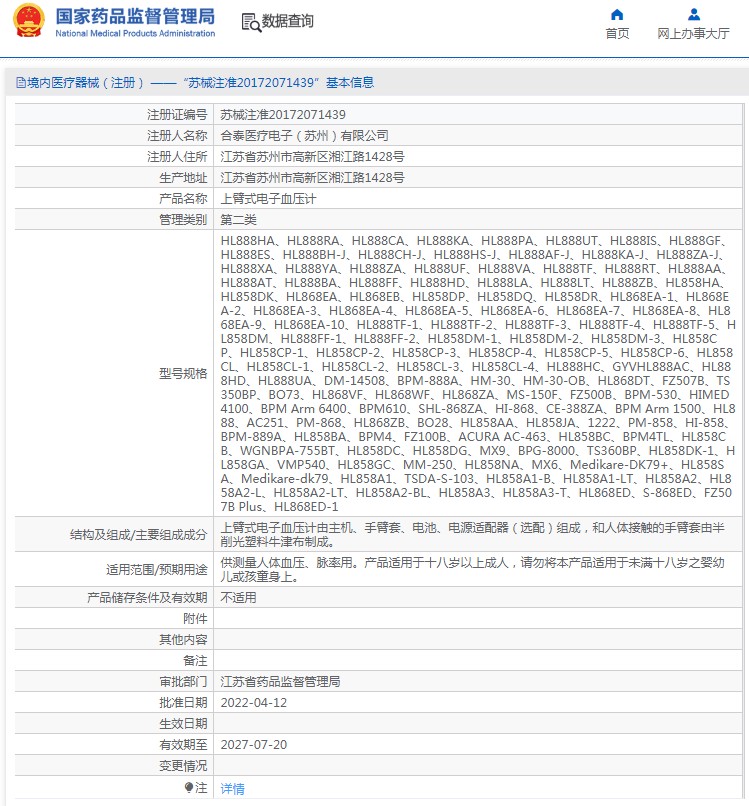Click the document icon before 境内医疗器械
Image resolution: width=749 pixels, height=806 pixels.
(21, 83)
